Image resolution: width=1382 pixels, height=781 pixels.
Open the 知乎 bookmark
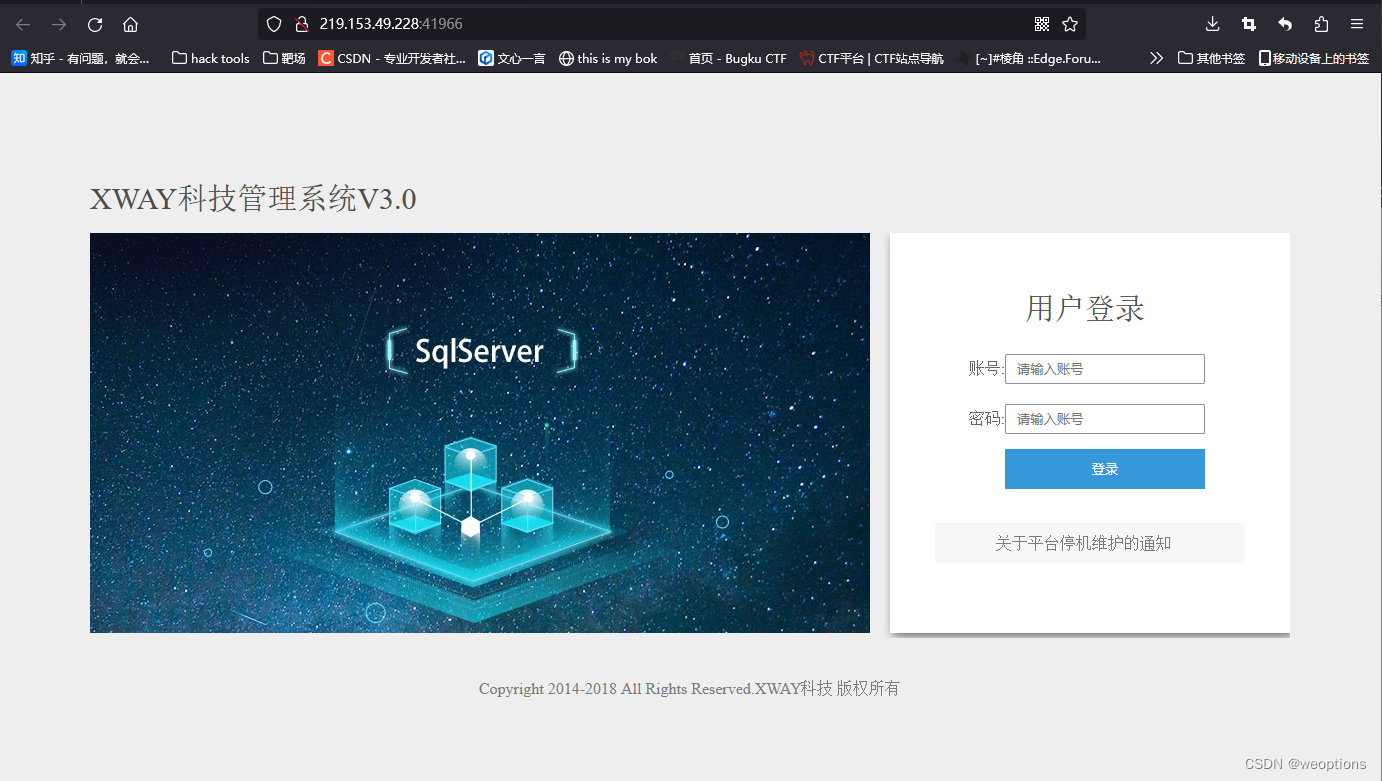tap(81, 58)
